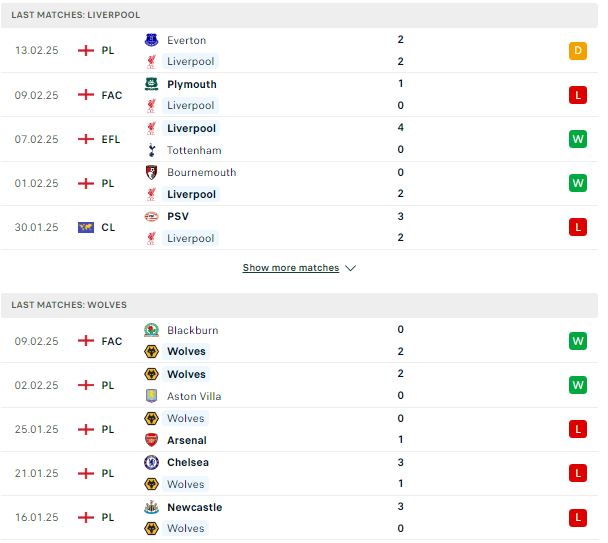
Task: Open the Everton vs Liverpool match row
Action: coord(299,50)
